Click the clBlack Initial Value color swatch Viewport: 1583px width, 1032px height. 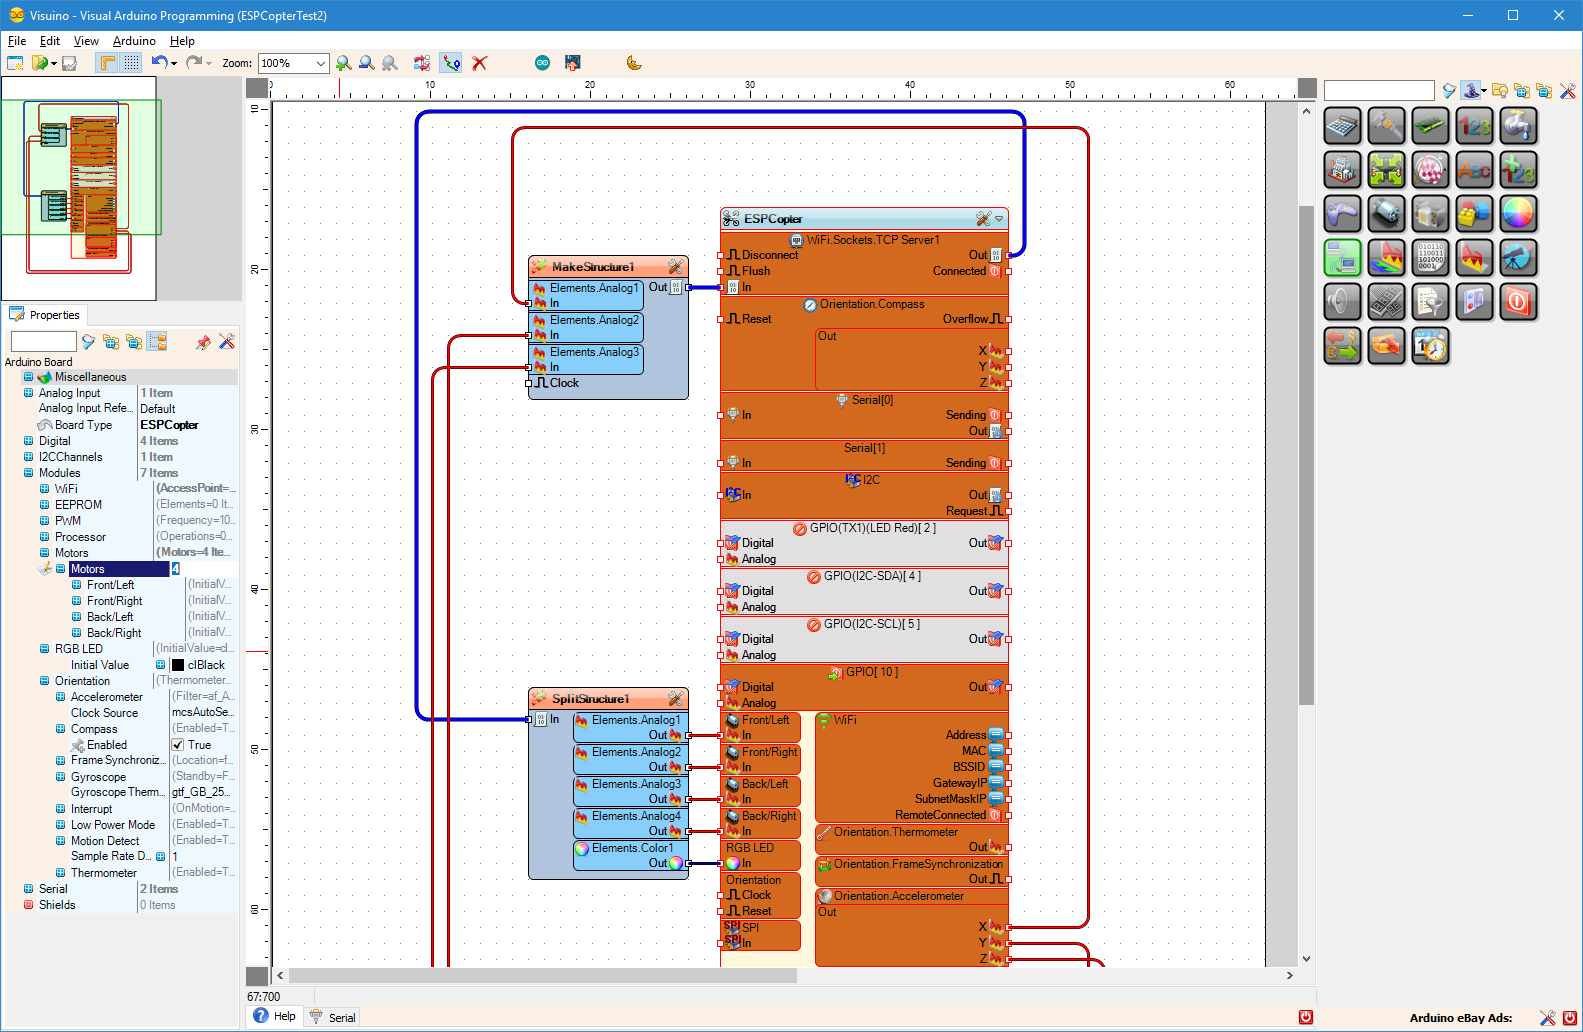[x=178, y=665]
